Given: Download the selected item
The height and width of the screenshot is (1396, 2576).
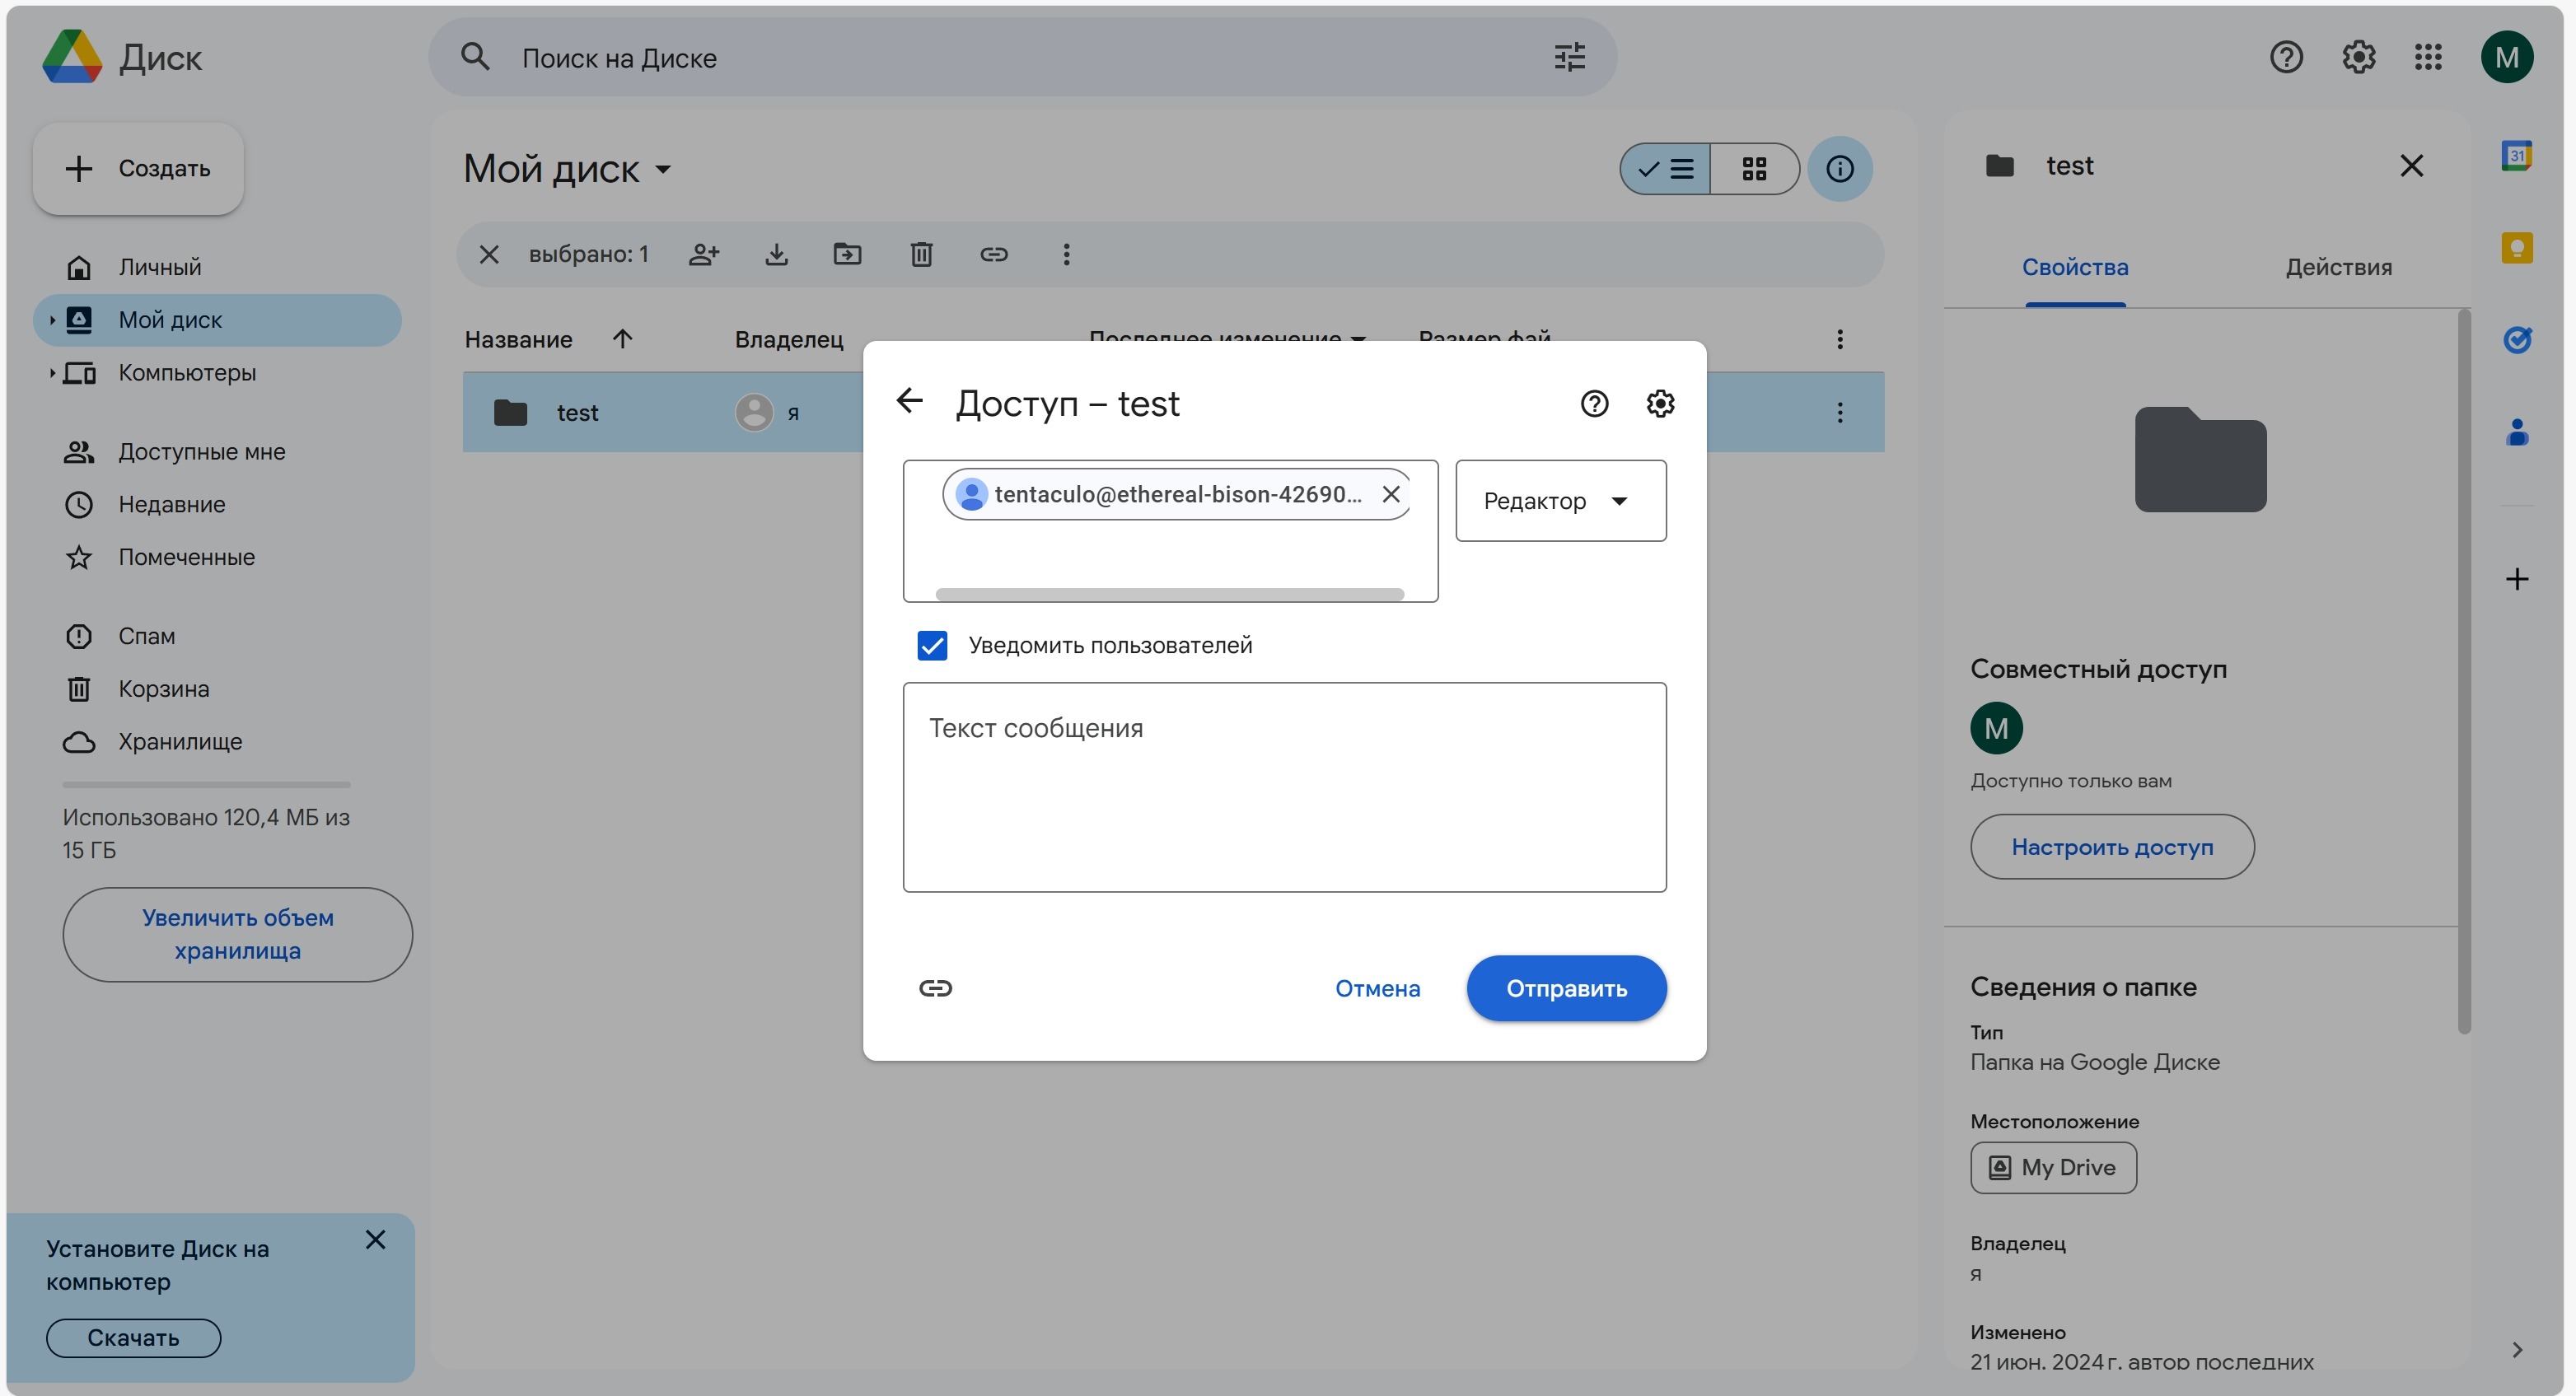Looking at the screenshot, I should click(x=776, y=254).
